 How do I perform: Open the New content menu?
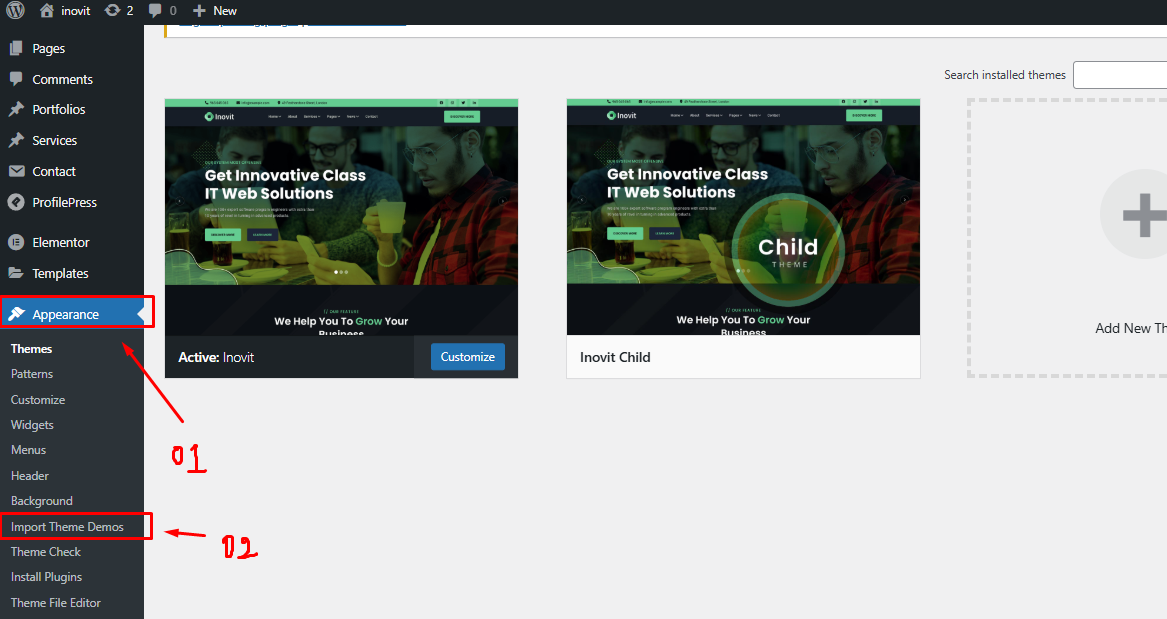[225, 10]
